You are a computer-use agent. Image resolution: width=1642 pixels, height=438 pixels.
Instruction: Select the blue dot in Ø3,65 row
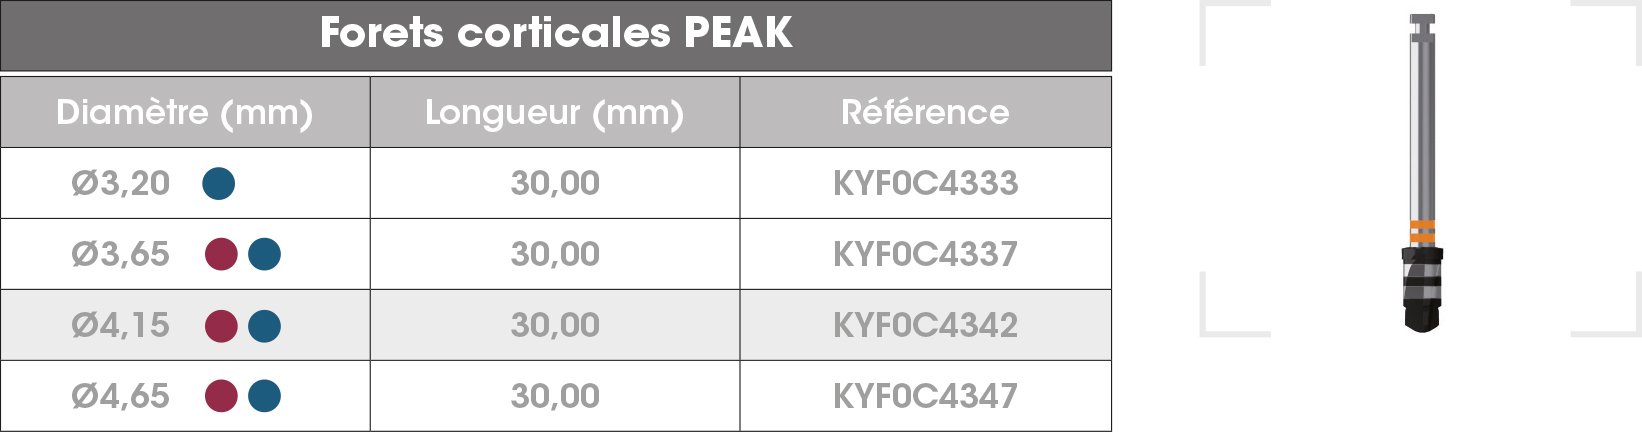click(264, 255)
